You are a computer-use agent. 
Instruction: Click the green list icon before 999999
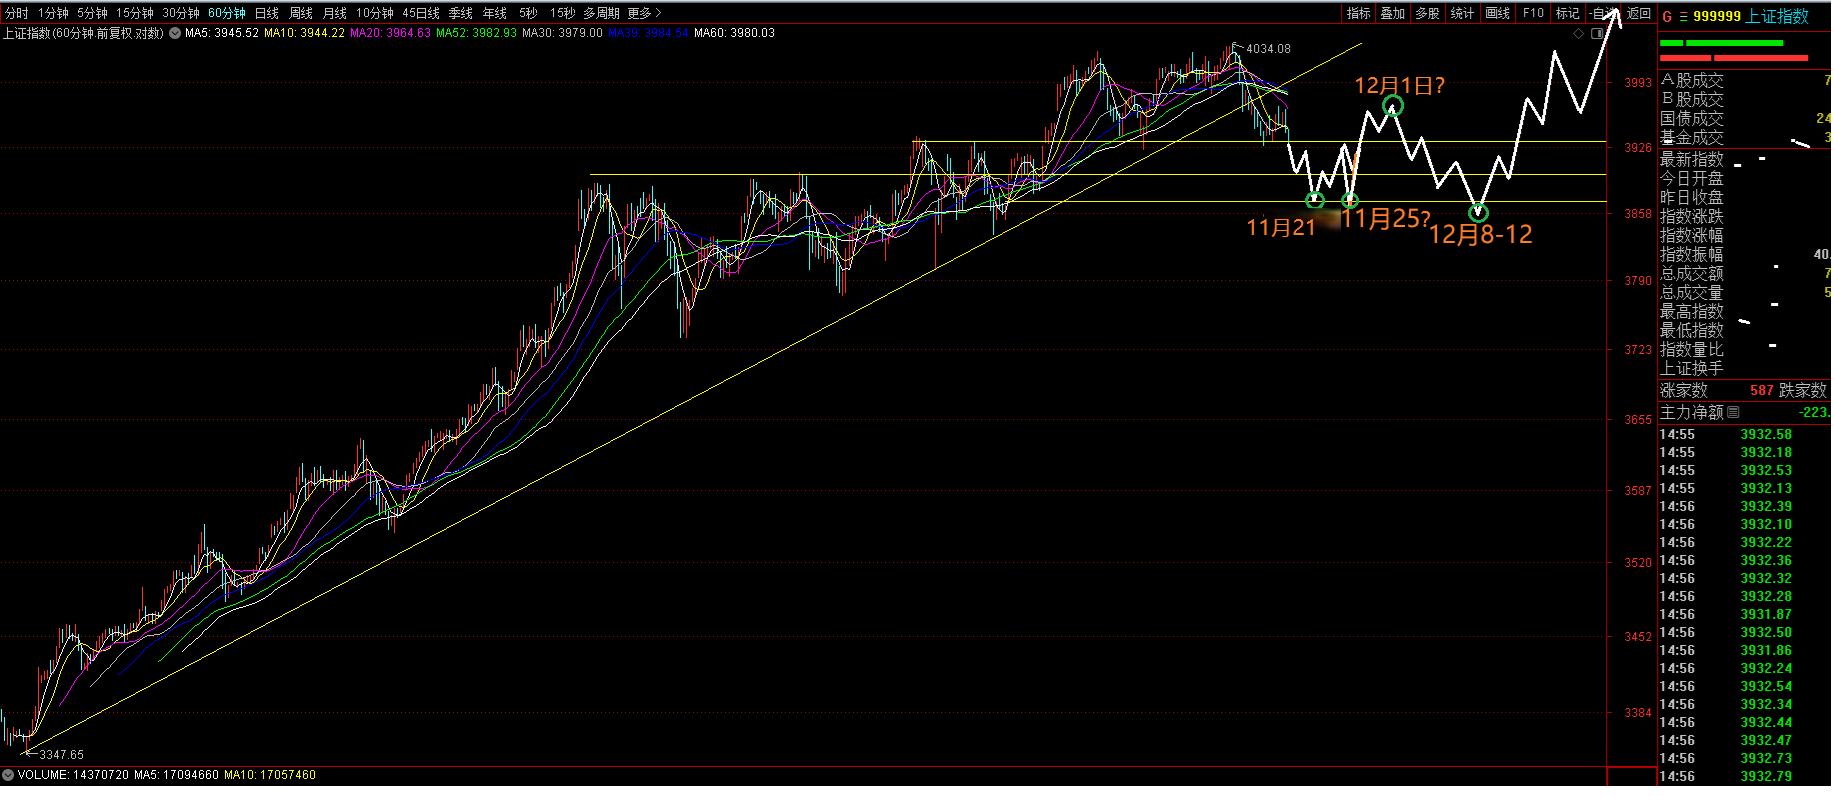(x=1683, y=16)
